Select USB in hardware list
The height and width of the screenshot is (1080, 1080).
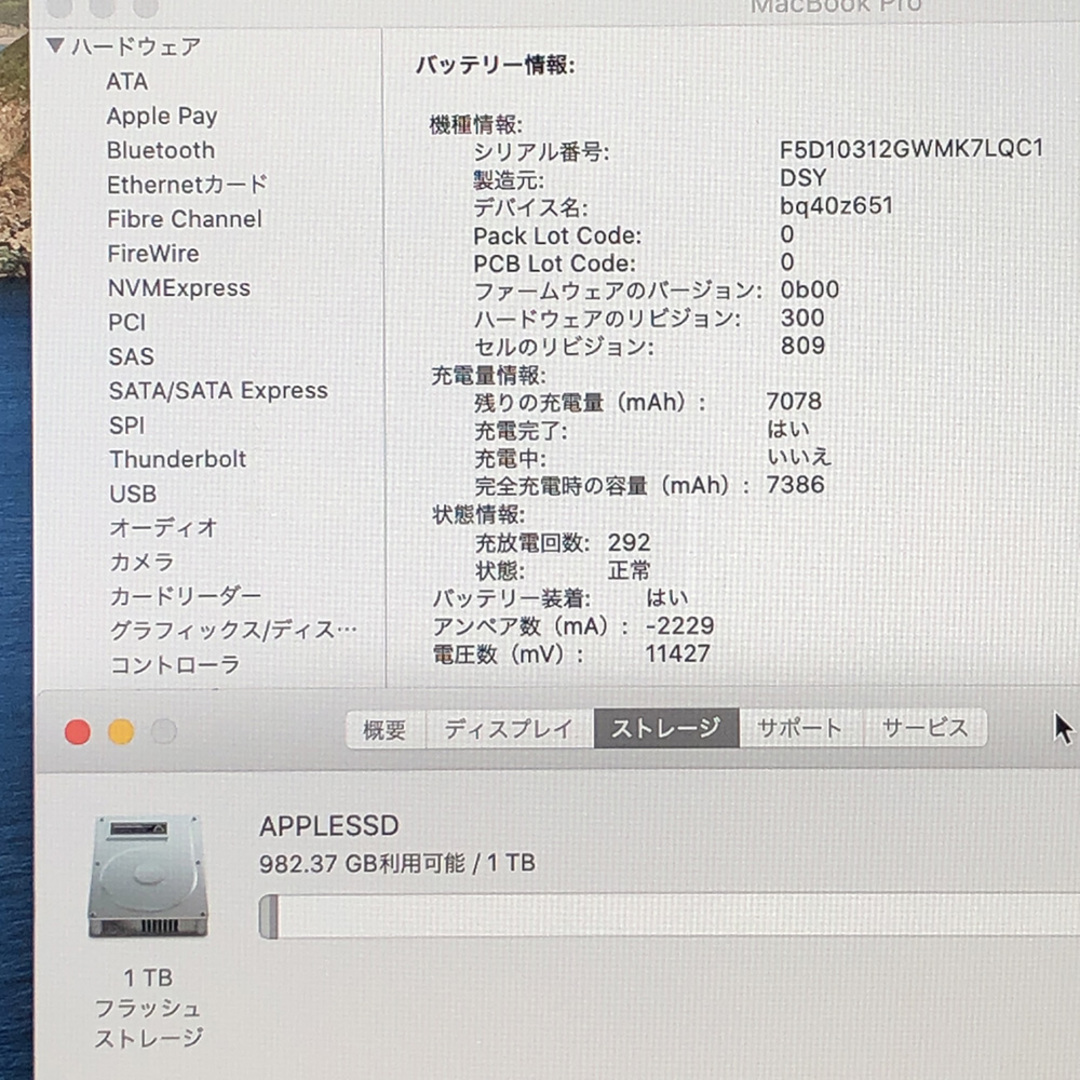click(x=134, y=494)
